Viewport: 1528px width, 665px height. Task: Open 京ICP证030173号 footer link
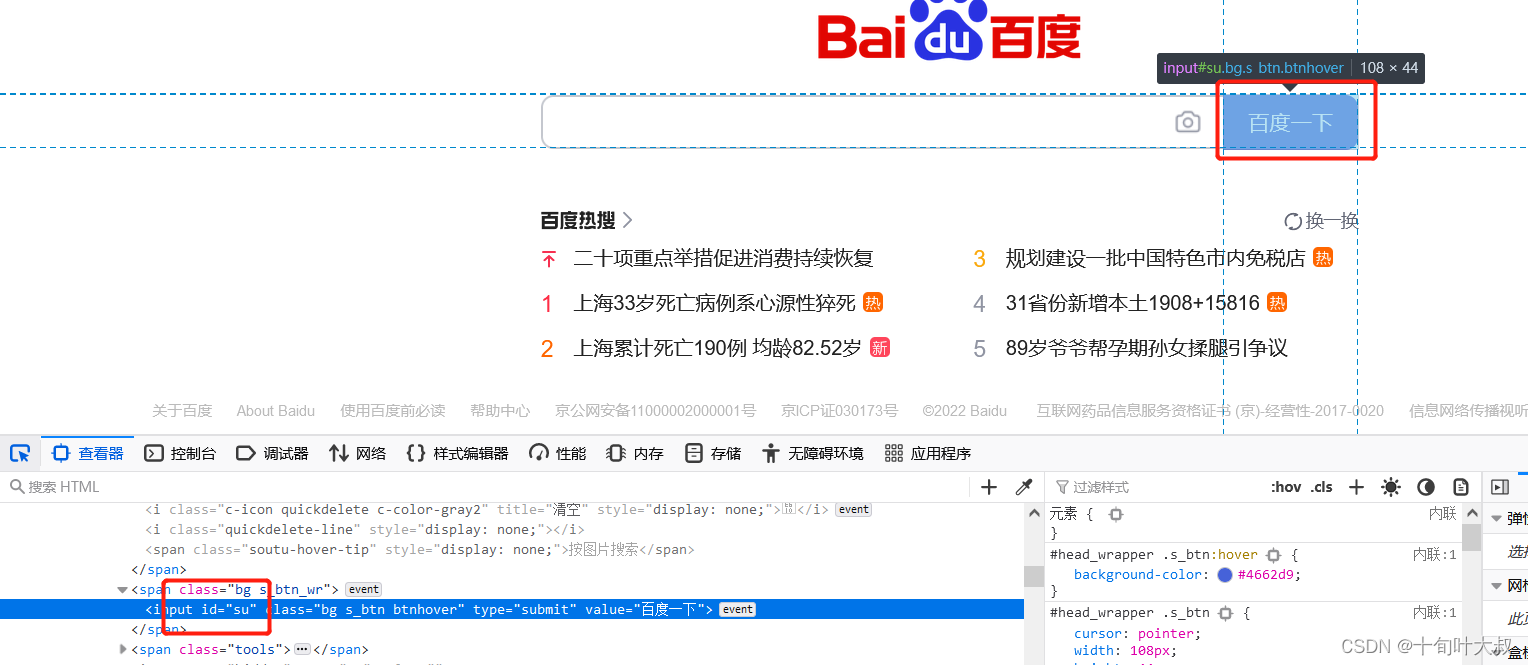(x=840, y=411)
